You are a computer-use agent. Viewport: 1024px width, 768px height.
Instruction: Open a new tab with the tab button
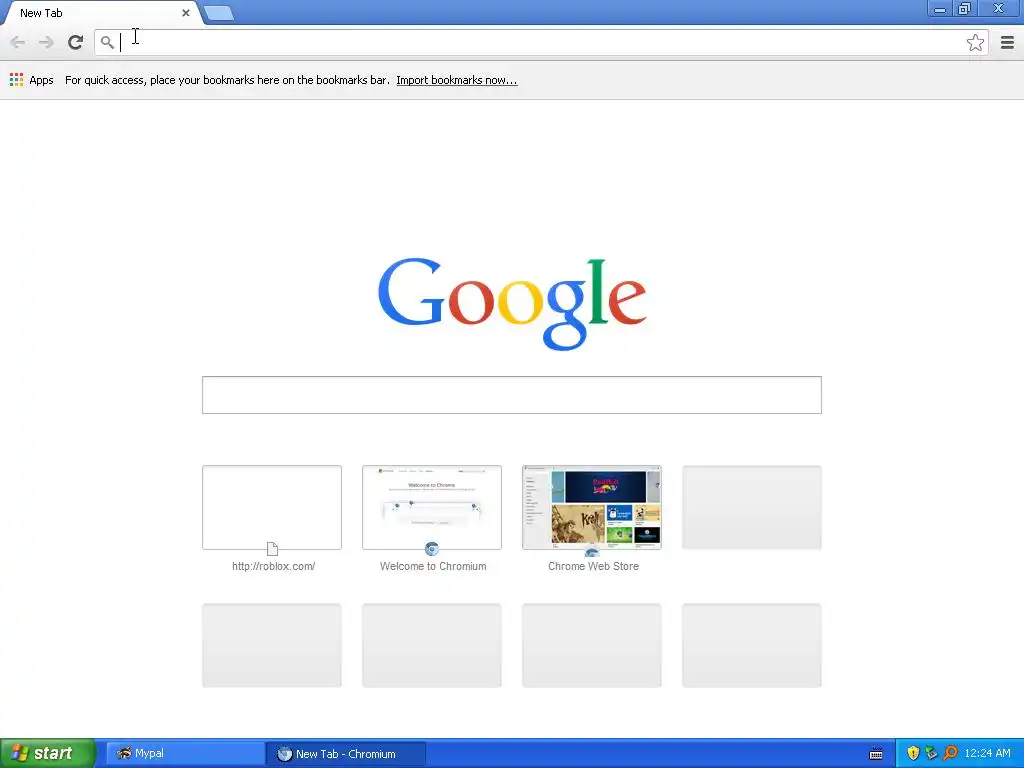[x=219, y=13]
